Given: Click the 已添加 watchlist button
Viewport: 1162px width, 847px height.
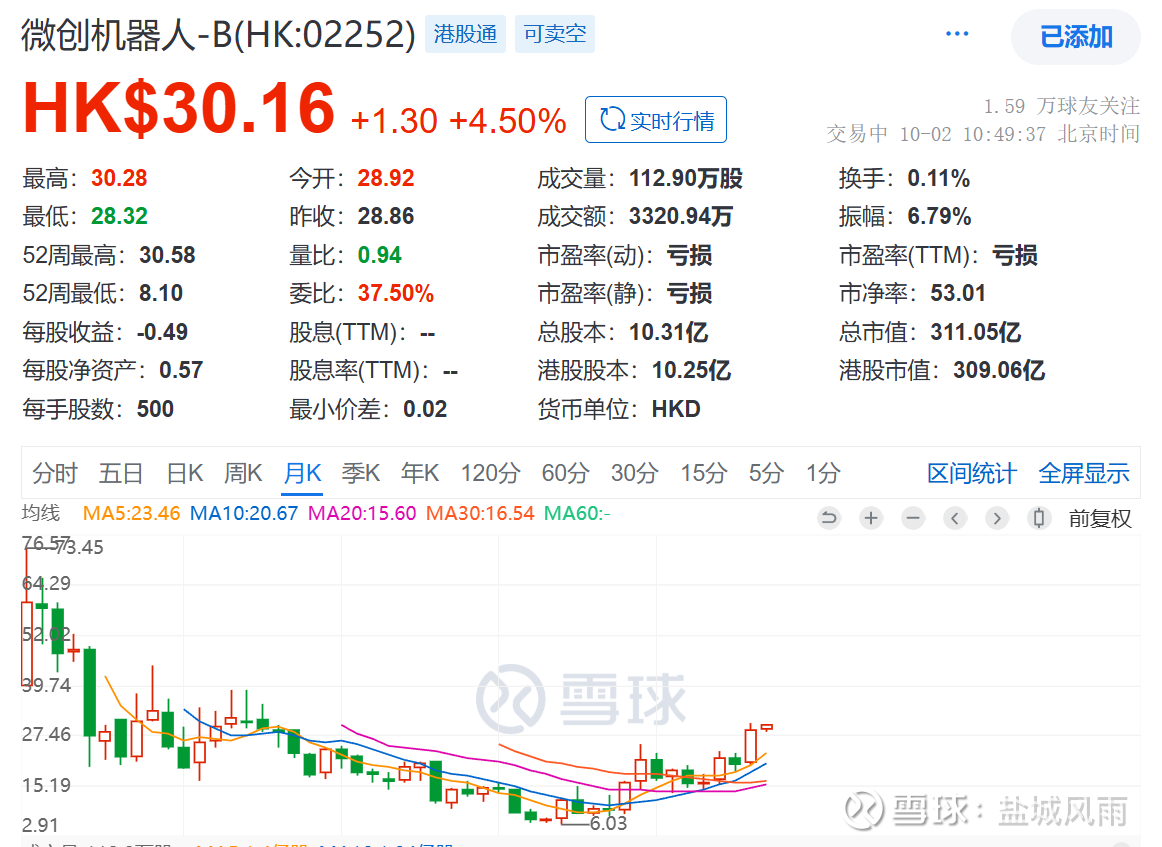Looking at the screenshot, I should pos(1075,36).
